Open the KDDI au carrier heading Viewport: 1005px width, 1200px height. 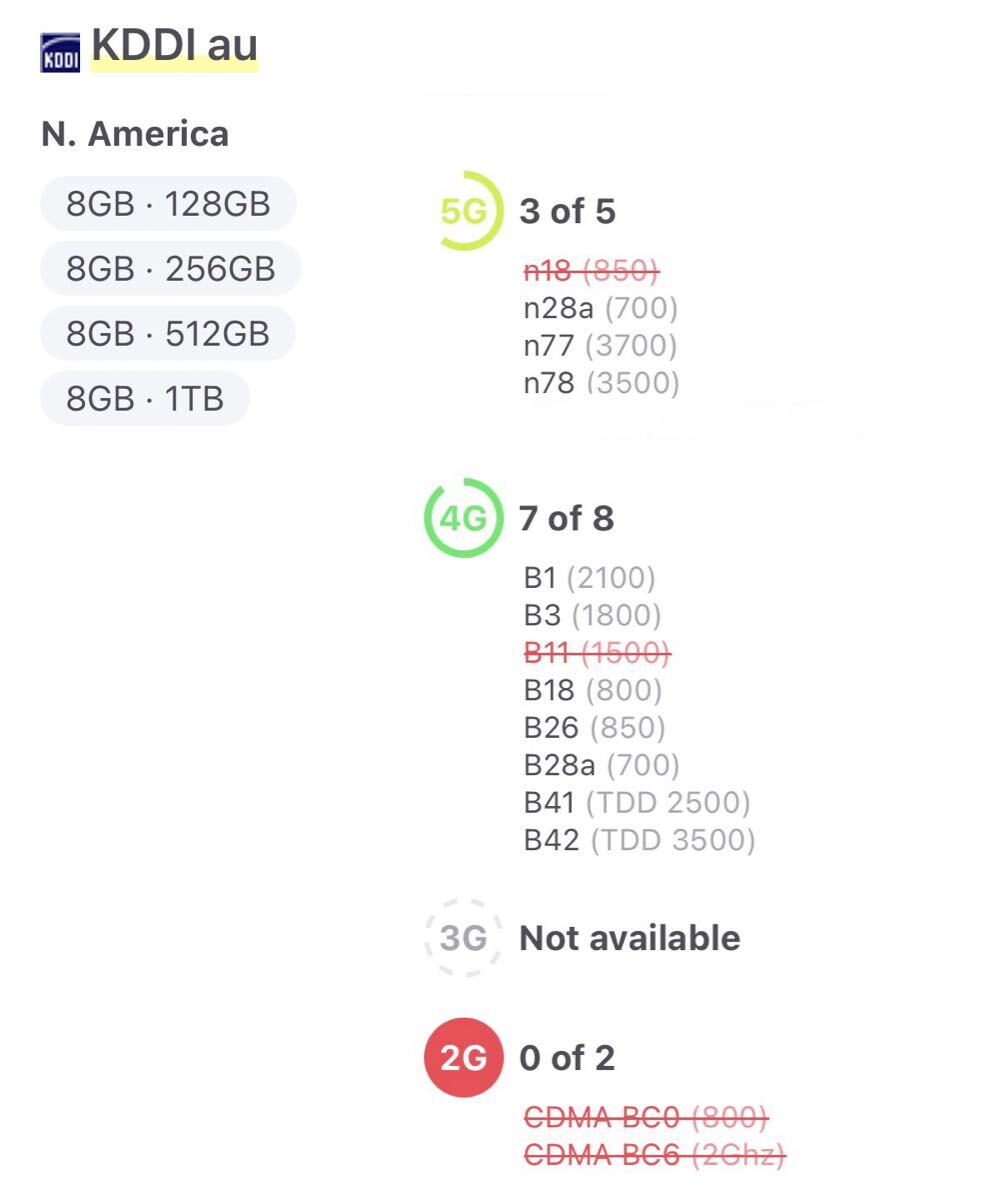[x=174, y=46]
